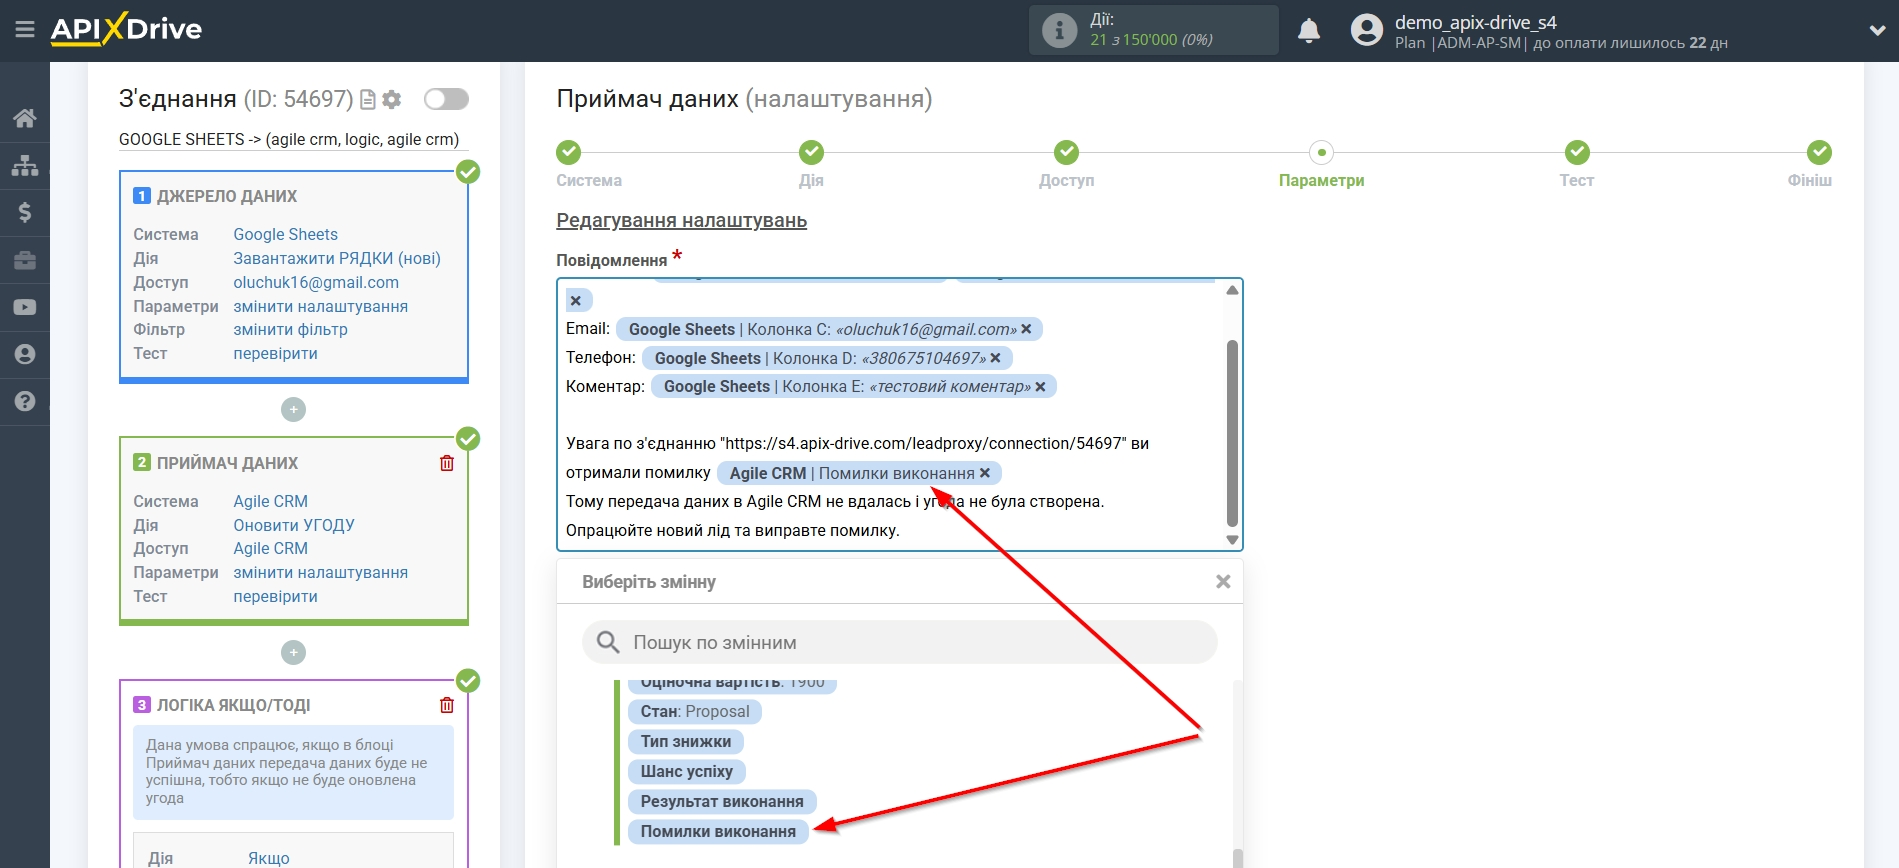Go to the Тест step
This screenshot has width=1899, height=868.
[1577, 152]
